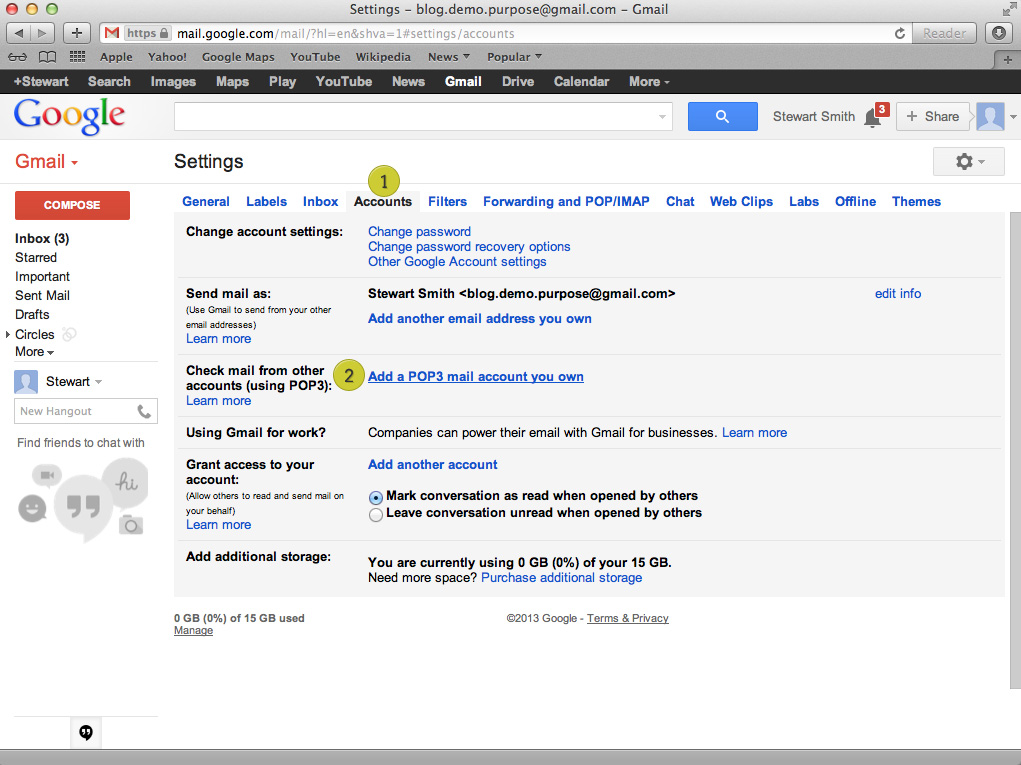Click the phone icon in New Hangout box
Screen dimensions: 1021x765
coord(144,411)
